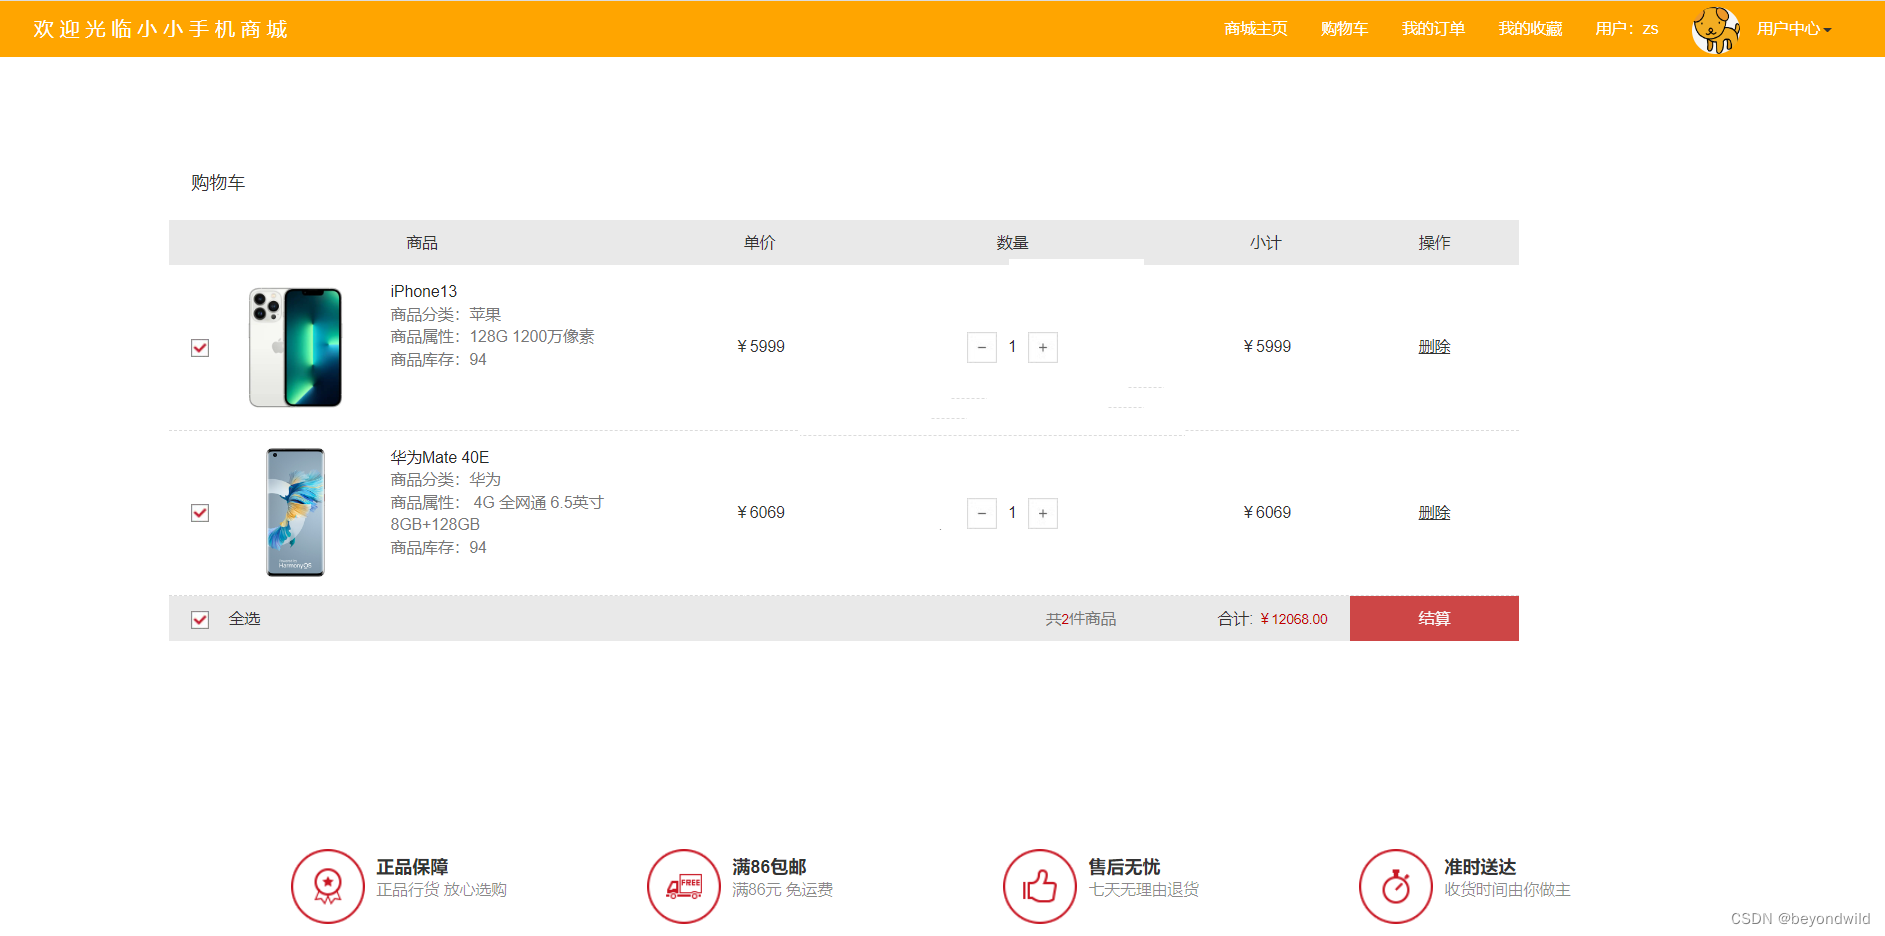Uncheck the 华为Mate 40E item checkbox
The width and height of the screenshot is (1885, 936).
(x=200, y=513)
